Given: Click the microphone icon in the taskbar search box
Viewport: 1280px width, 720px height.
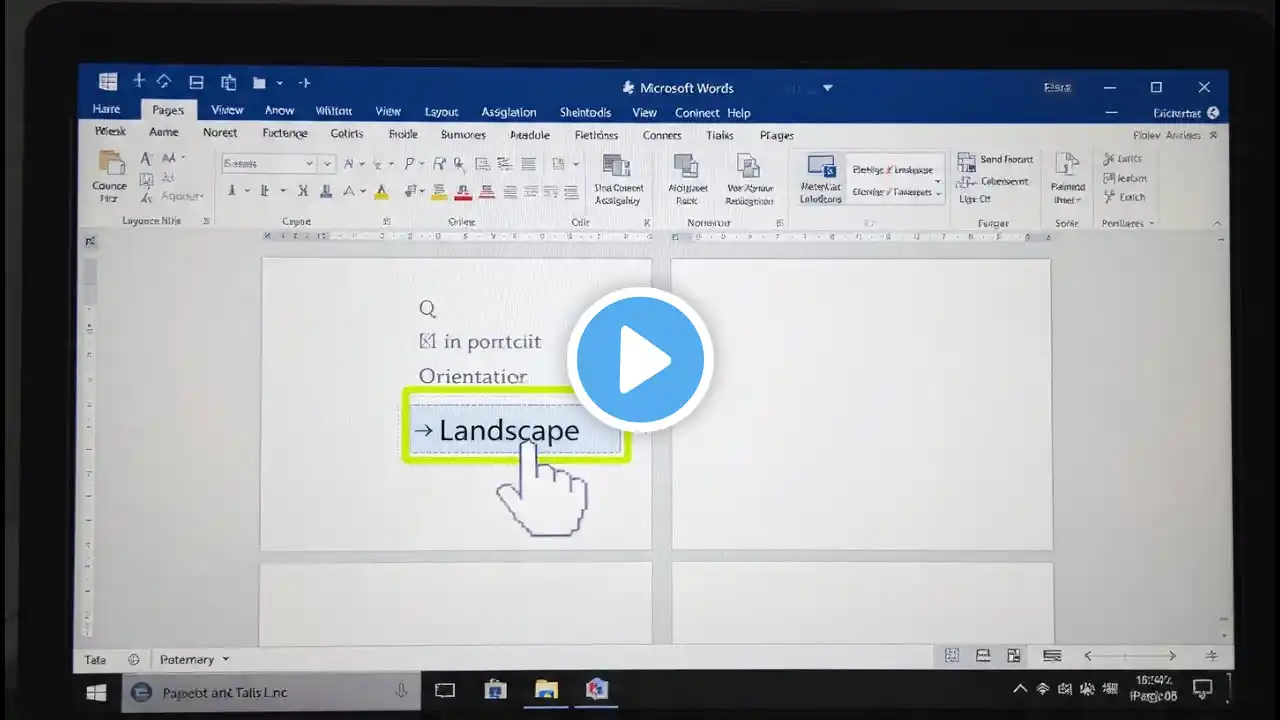Looking at the screenshot, I should 401,691.
